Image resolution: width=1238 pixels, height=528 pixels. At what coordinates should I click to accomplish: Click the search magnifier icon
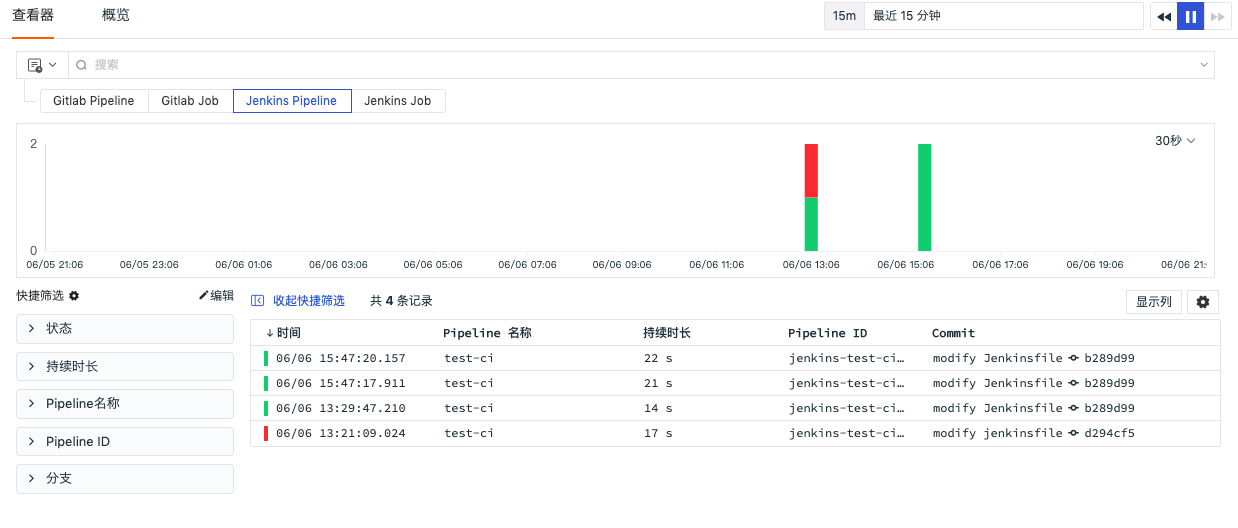coord(82,65)
